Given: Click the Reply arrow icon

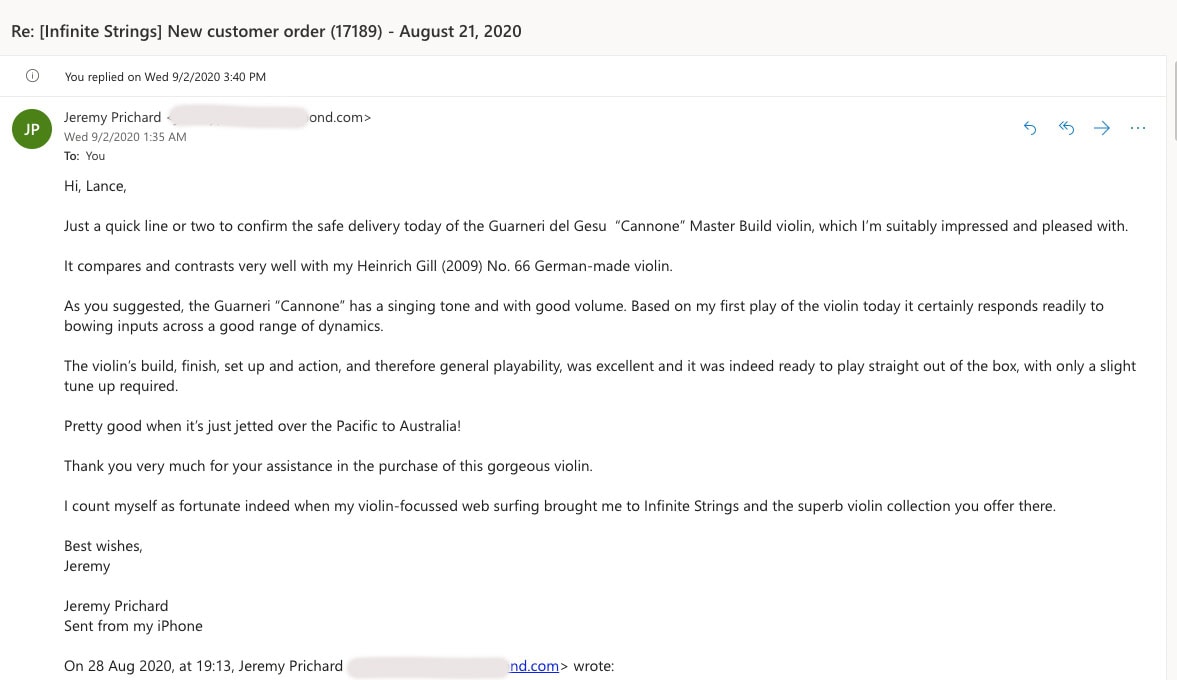Looking at the screenshot, I should tap(1030, 128).
